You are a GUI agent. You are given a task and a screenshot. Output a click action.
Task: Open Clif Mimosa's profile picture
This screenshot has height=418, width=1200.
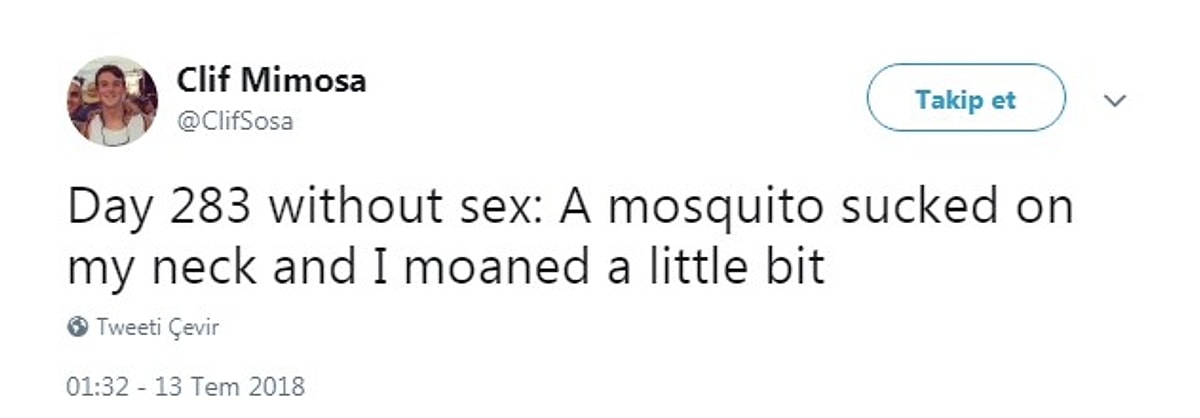pyautogui.click(x=112, y=100)
